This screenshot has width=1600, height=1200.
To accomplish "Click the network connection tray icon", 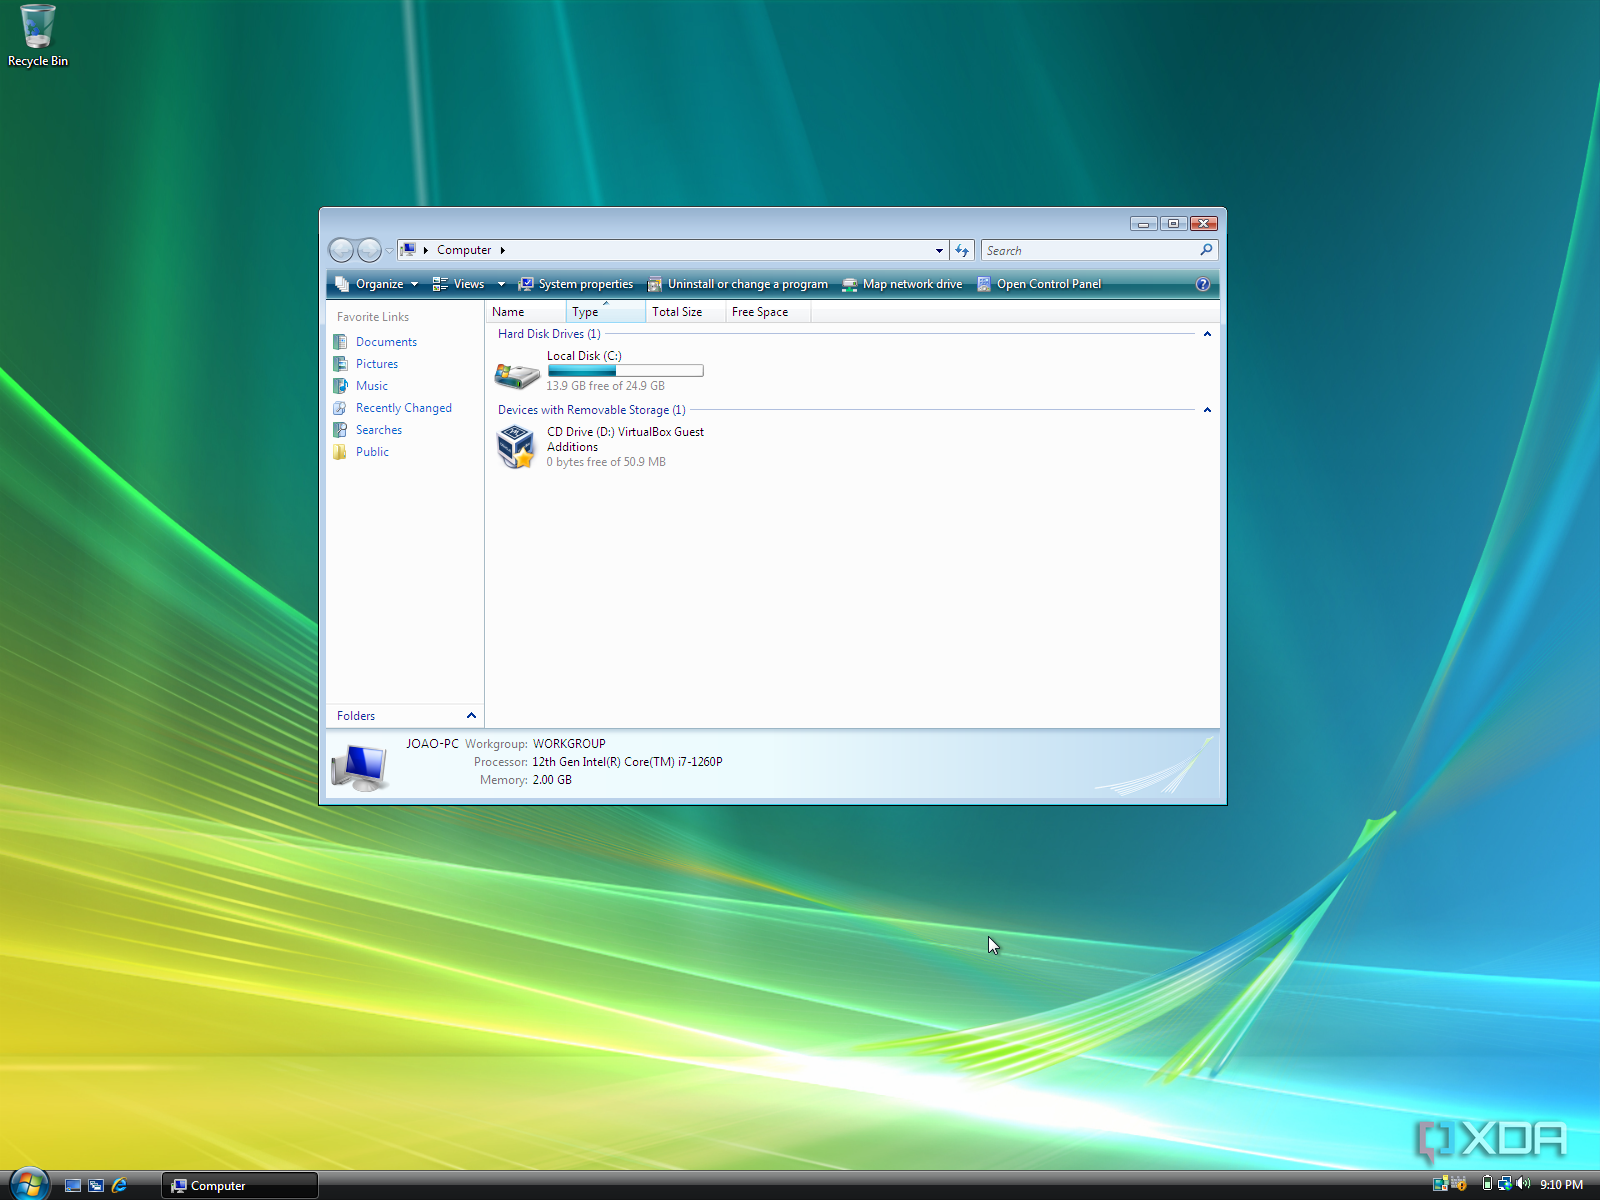I will 1504,1184.
